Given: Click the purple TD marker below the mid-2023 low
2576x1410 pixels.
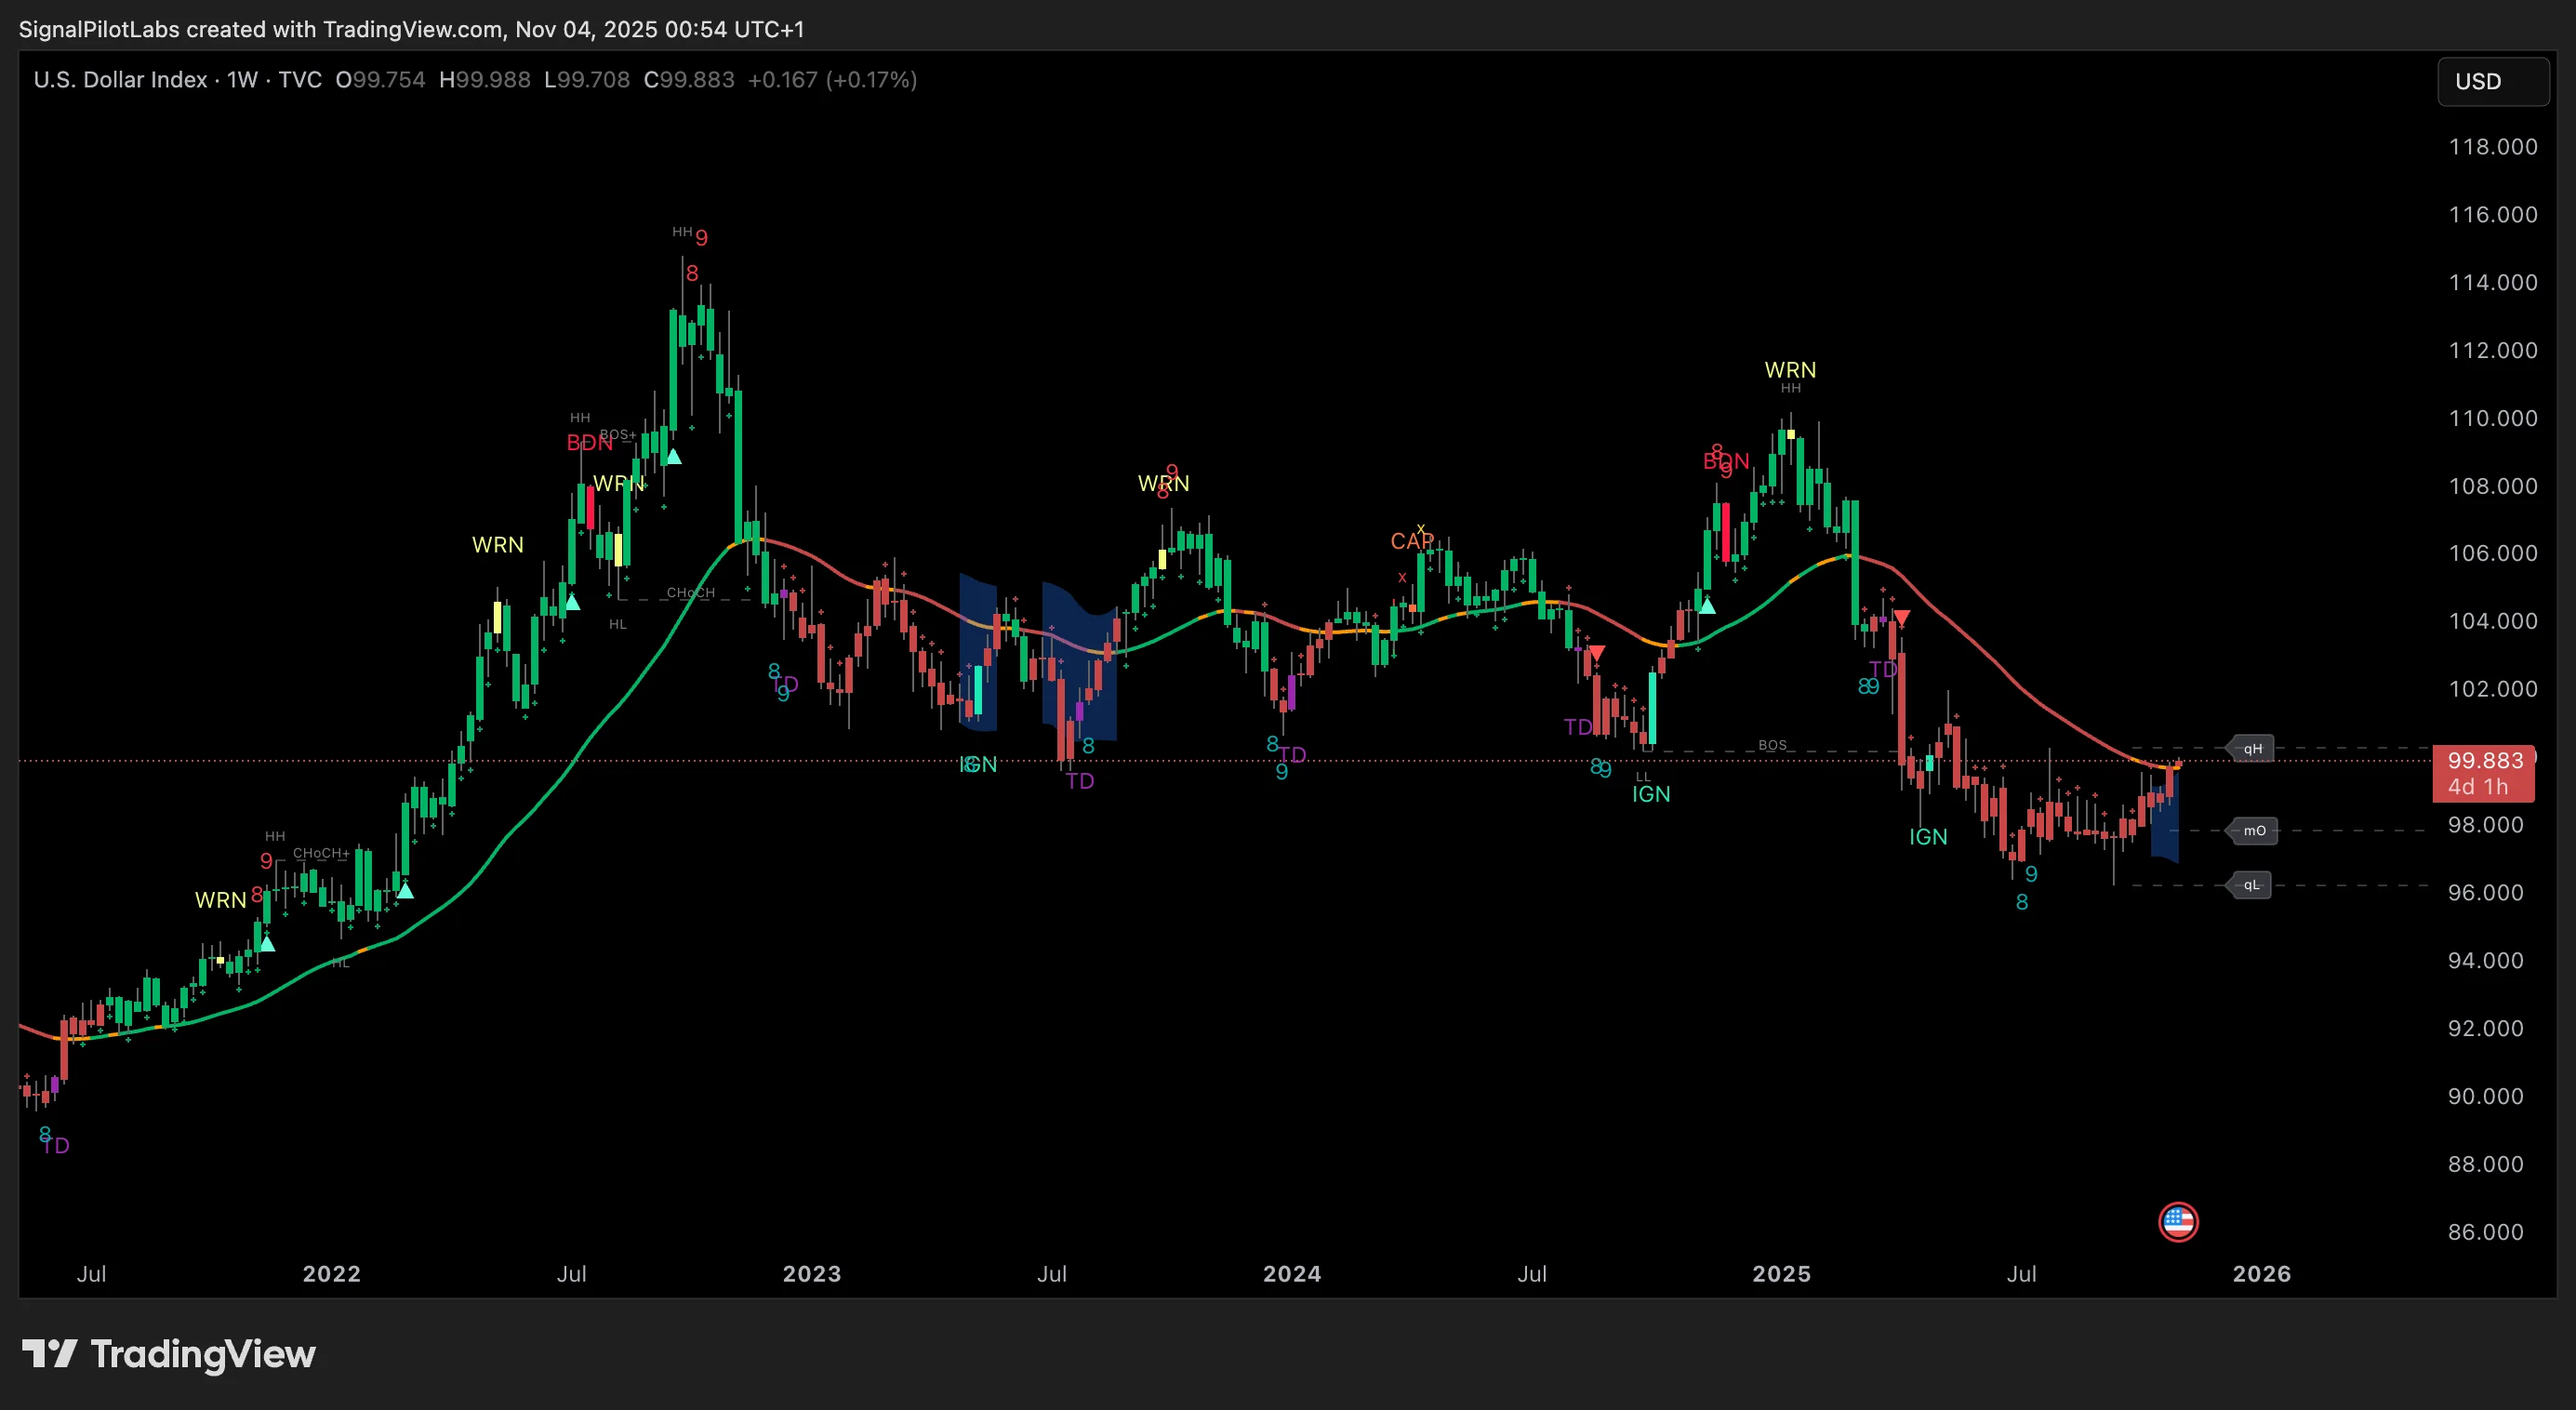Looking at the screenshot, I should click(1079, 781).
